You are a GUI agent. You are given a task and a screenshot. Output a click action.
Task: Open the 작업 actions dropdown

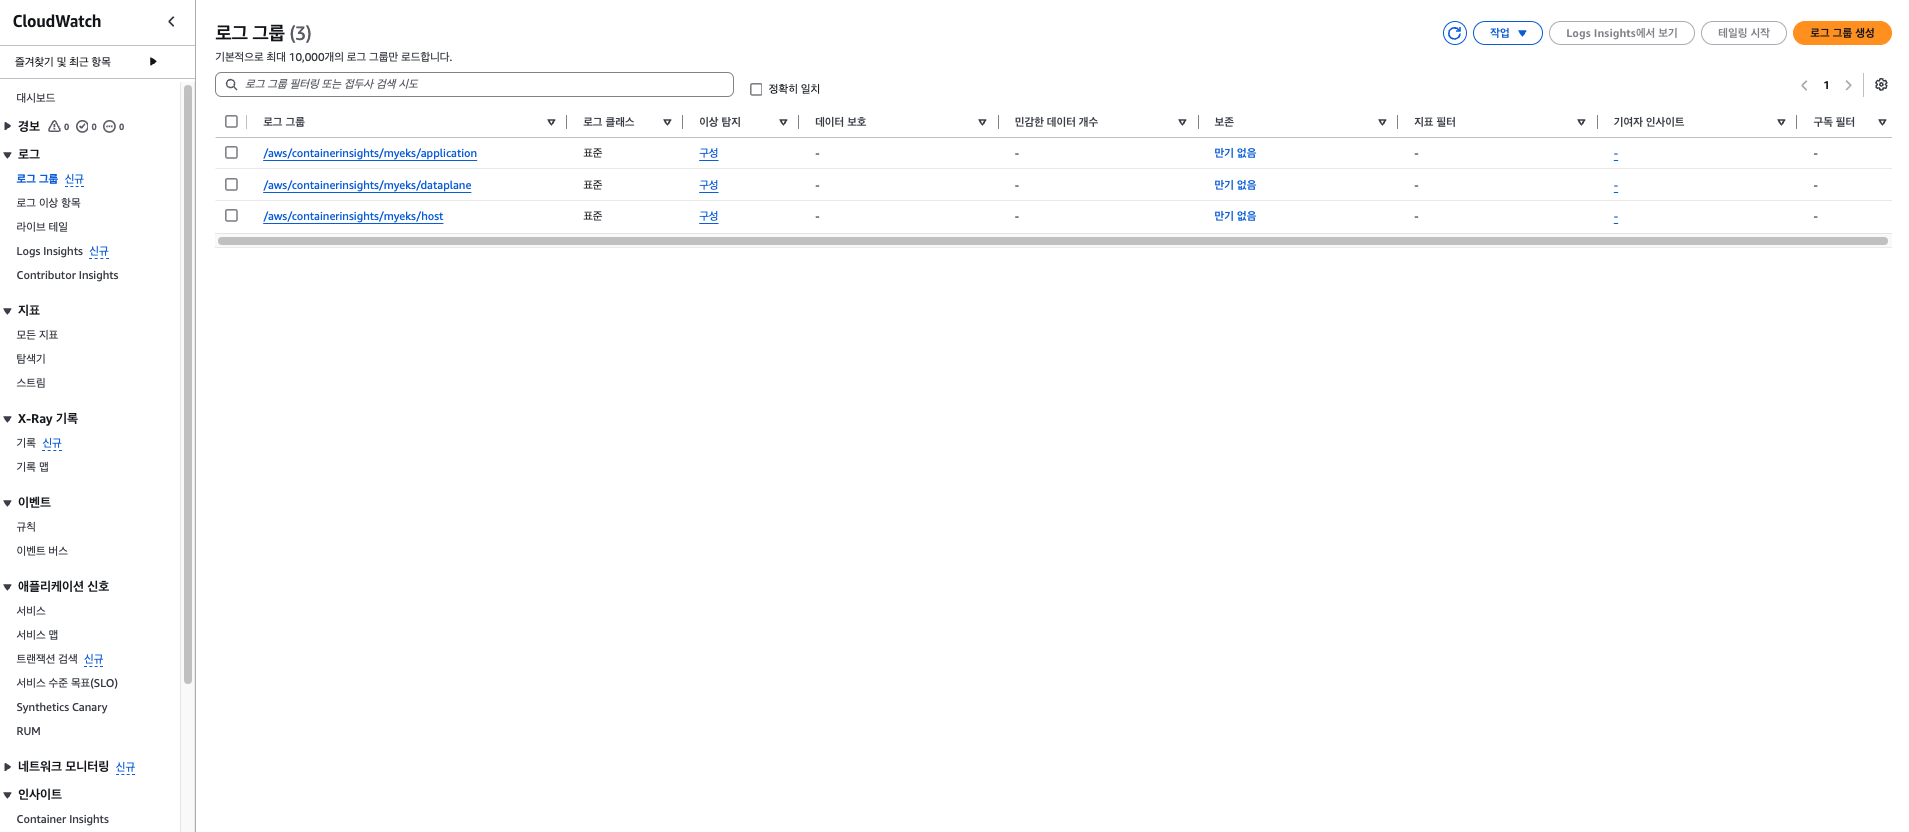pyautogui.click(x=1508, y=33)
